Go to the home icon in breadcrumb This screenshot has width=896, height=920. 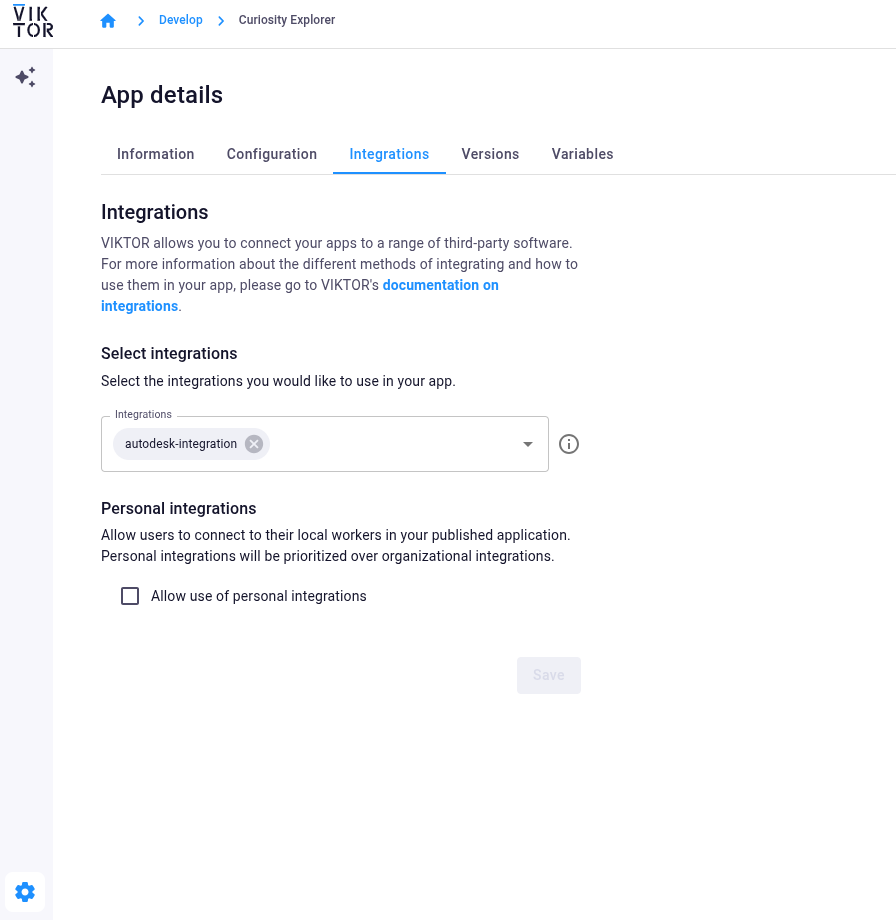(x=108, y=21)
